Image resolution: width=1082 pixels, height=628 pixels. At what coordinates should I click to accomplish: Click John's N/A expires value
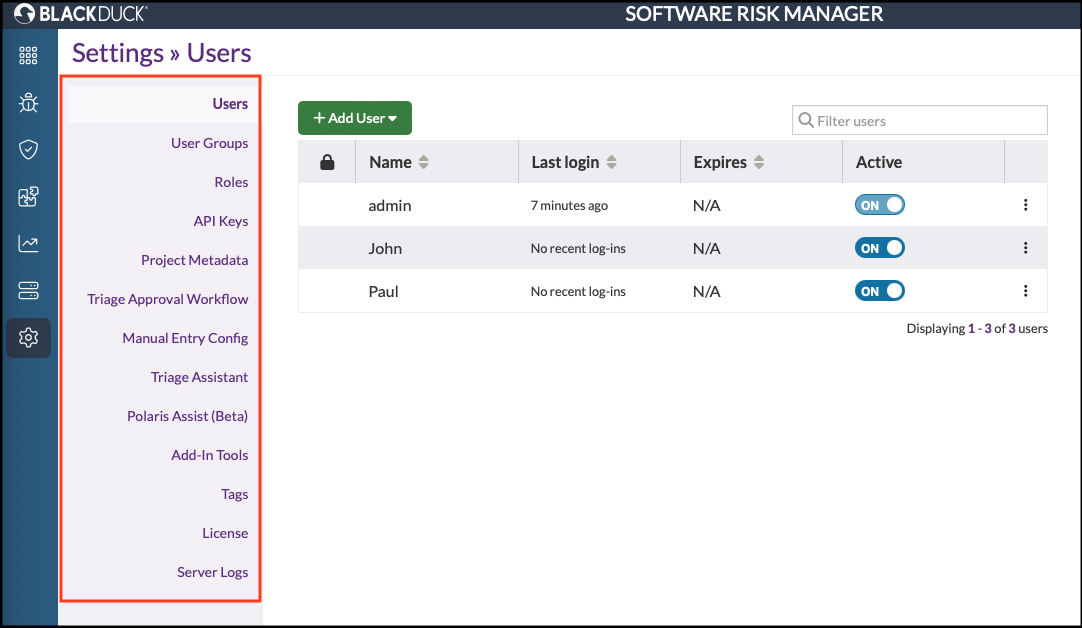click(707, 248)
